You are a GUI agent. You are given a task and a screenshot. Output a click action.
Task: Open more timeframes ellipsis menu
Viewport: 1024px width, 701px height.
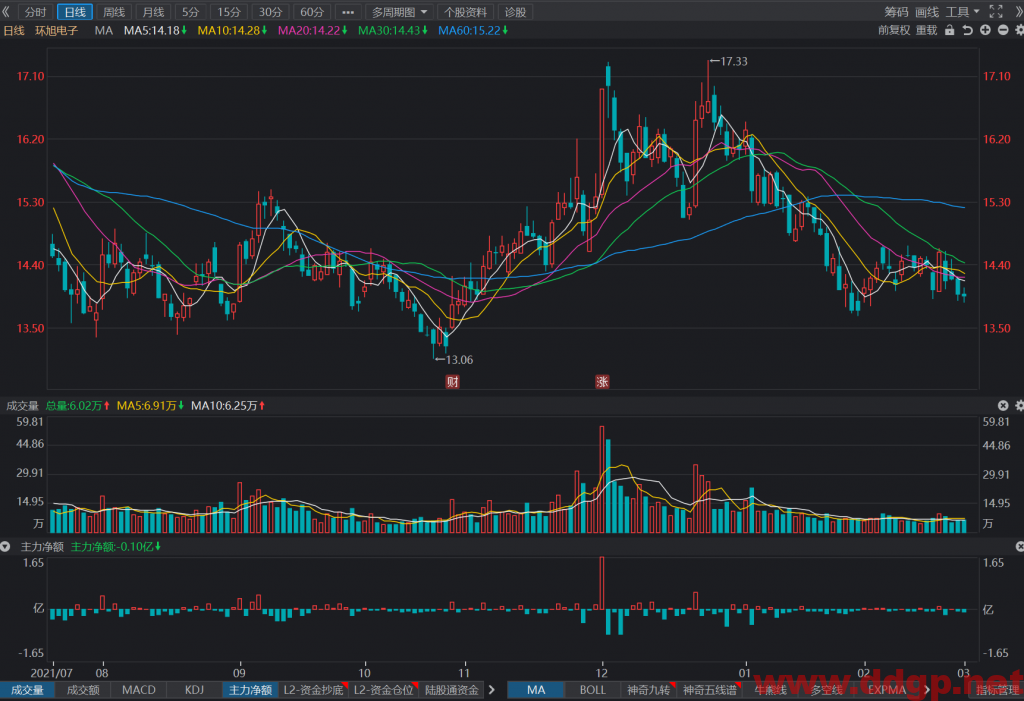(348, 12)
